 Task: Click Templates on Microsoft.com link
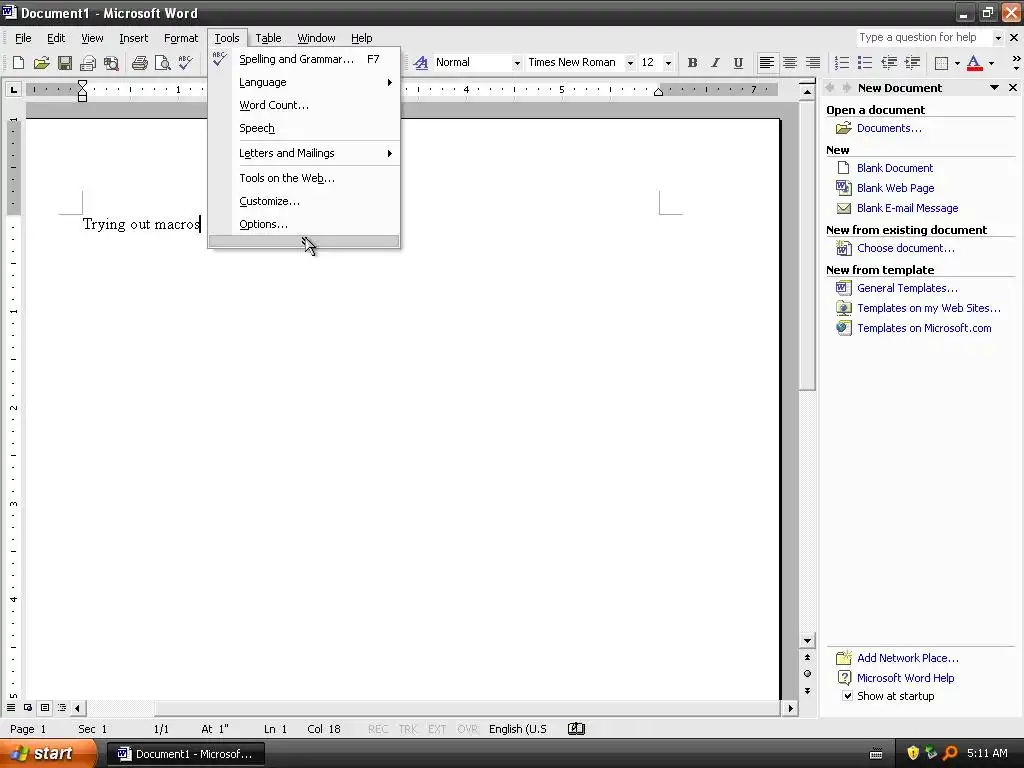point(924,328)
